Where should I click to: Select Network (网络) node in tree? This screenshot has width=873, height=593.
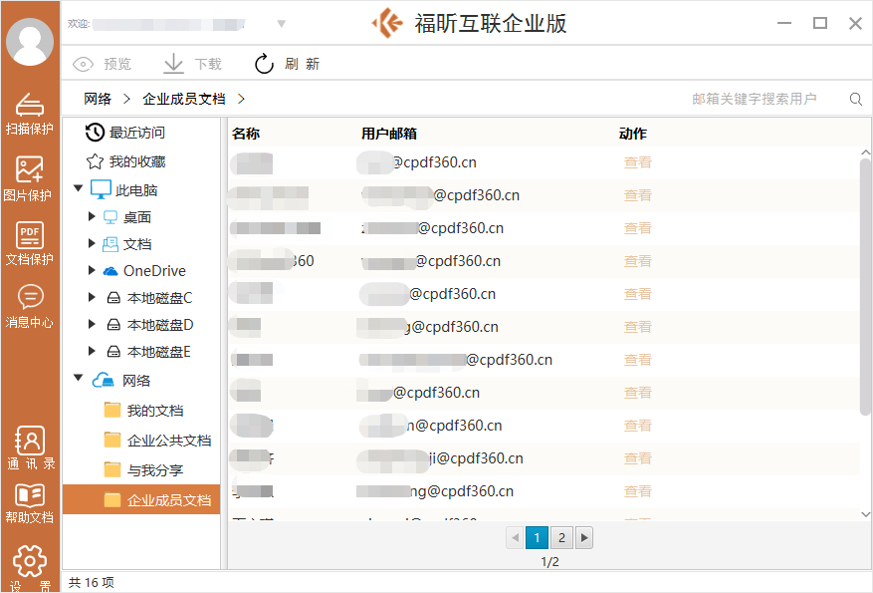(x=121, y=380)
